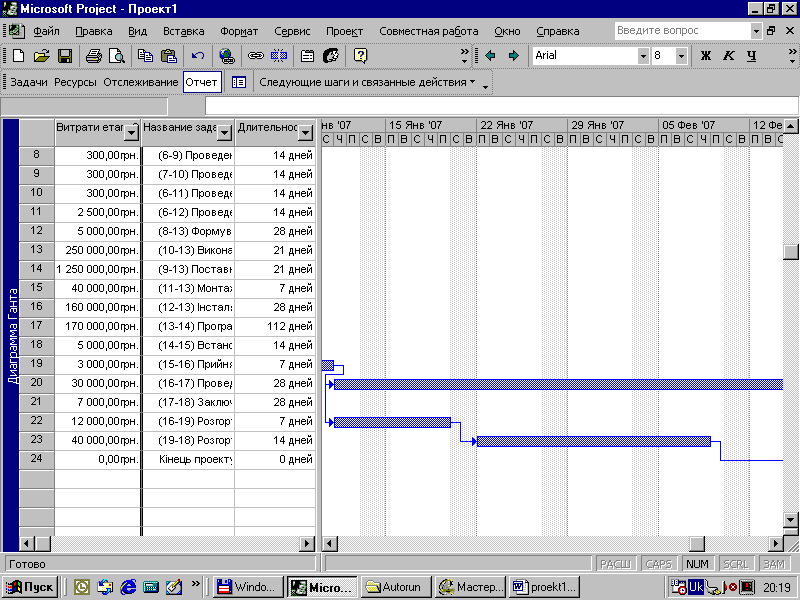
Task: Select row 17 header in task table
Action: click(36, 326)
